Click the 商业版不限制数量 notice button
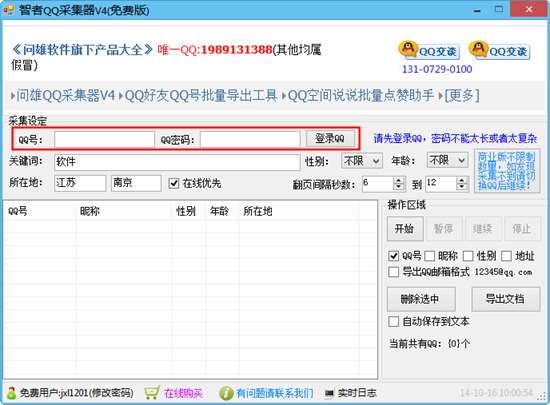 coord(507,171)
